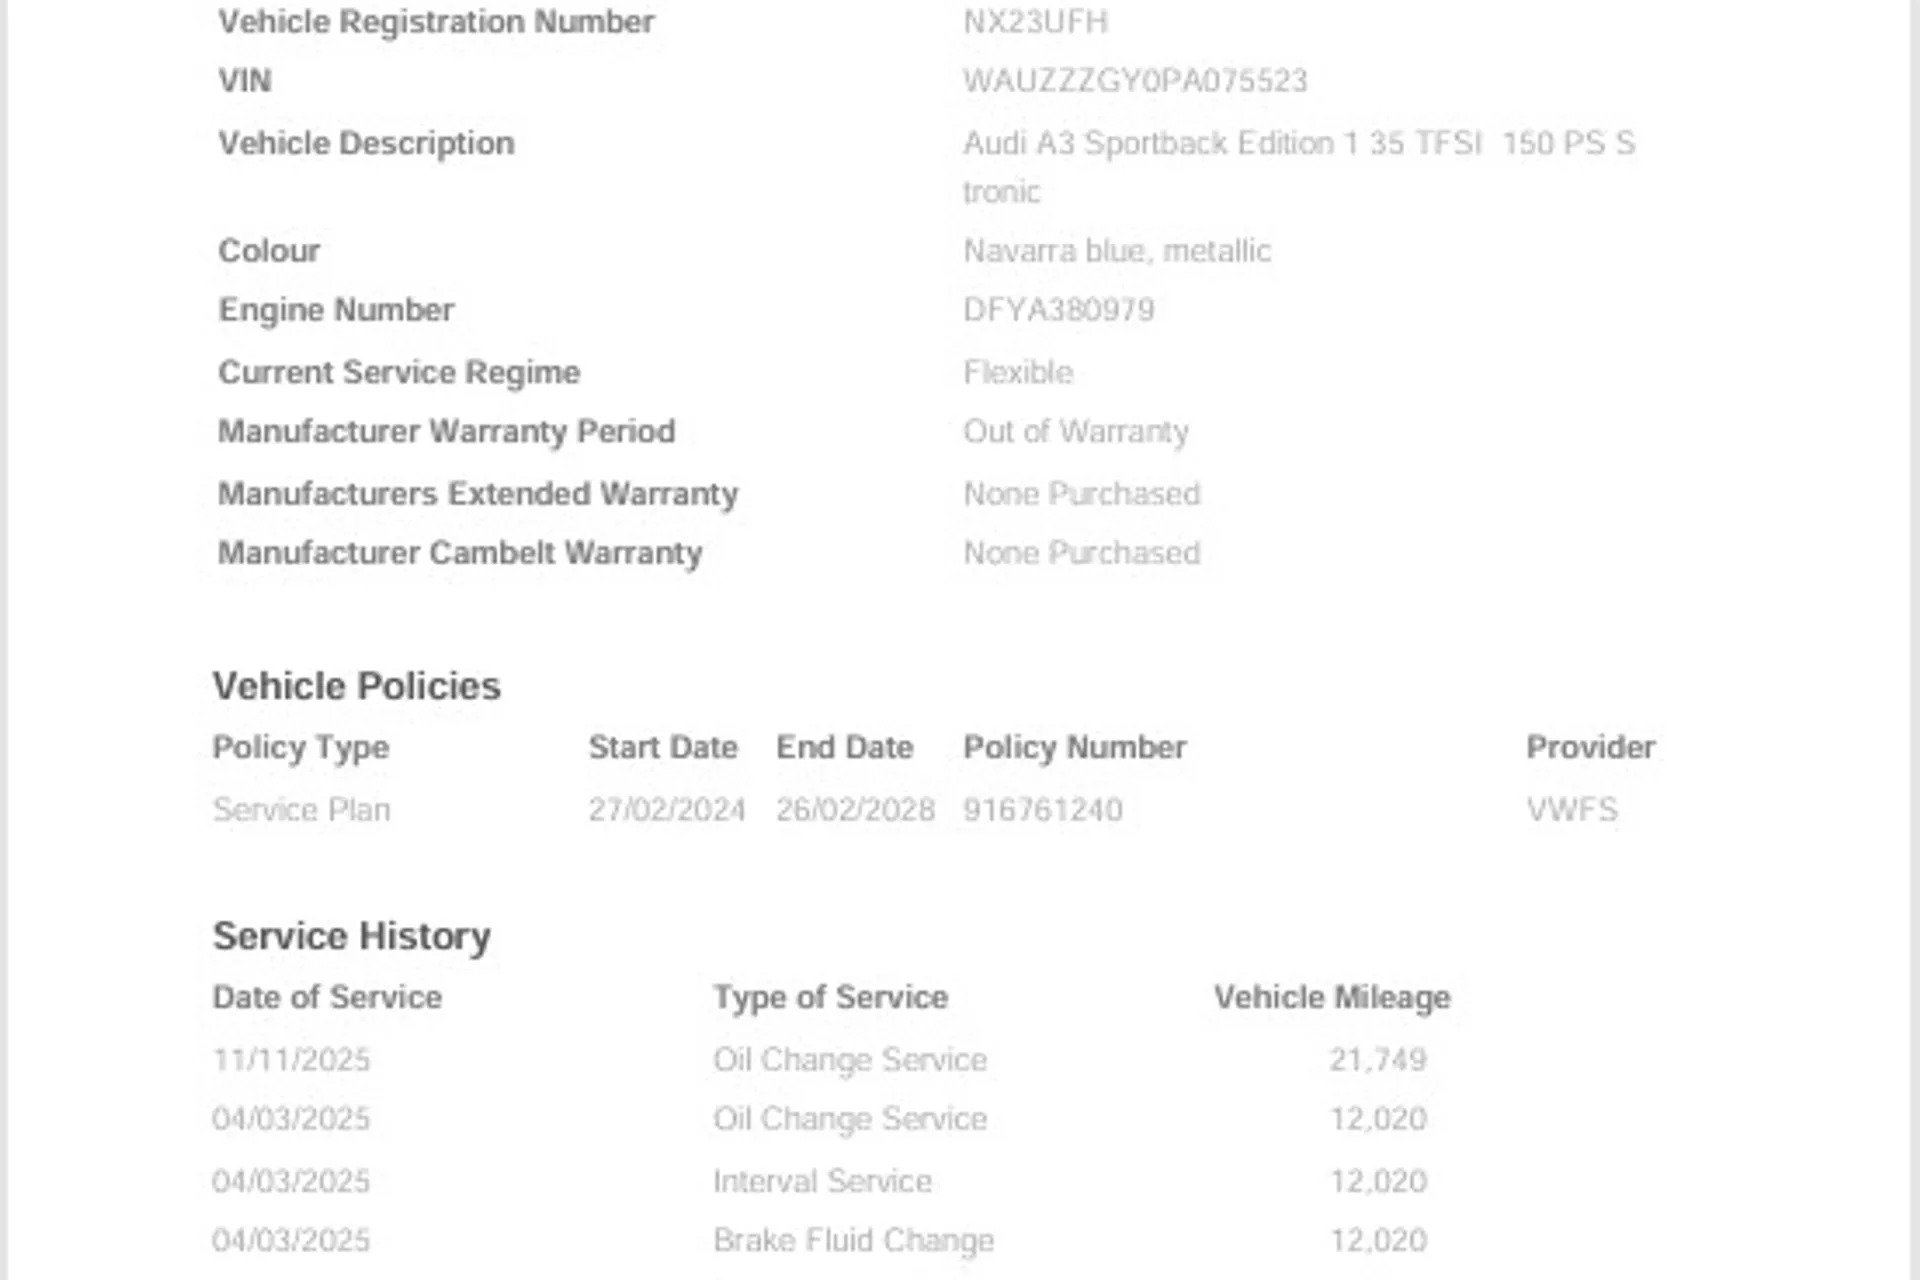Click the Brake Fluid Change entry
Image resolution: width=1920 pixels, height=1280 pixels.
853,1241
